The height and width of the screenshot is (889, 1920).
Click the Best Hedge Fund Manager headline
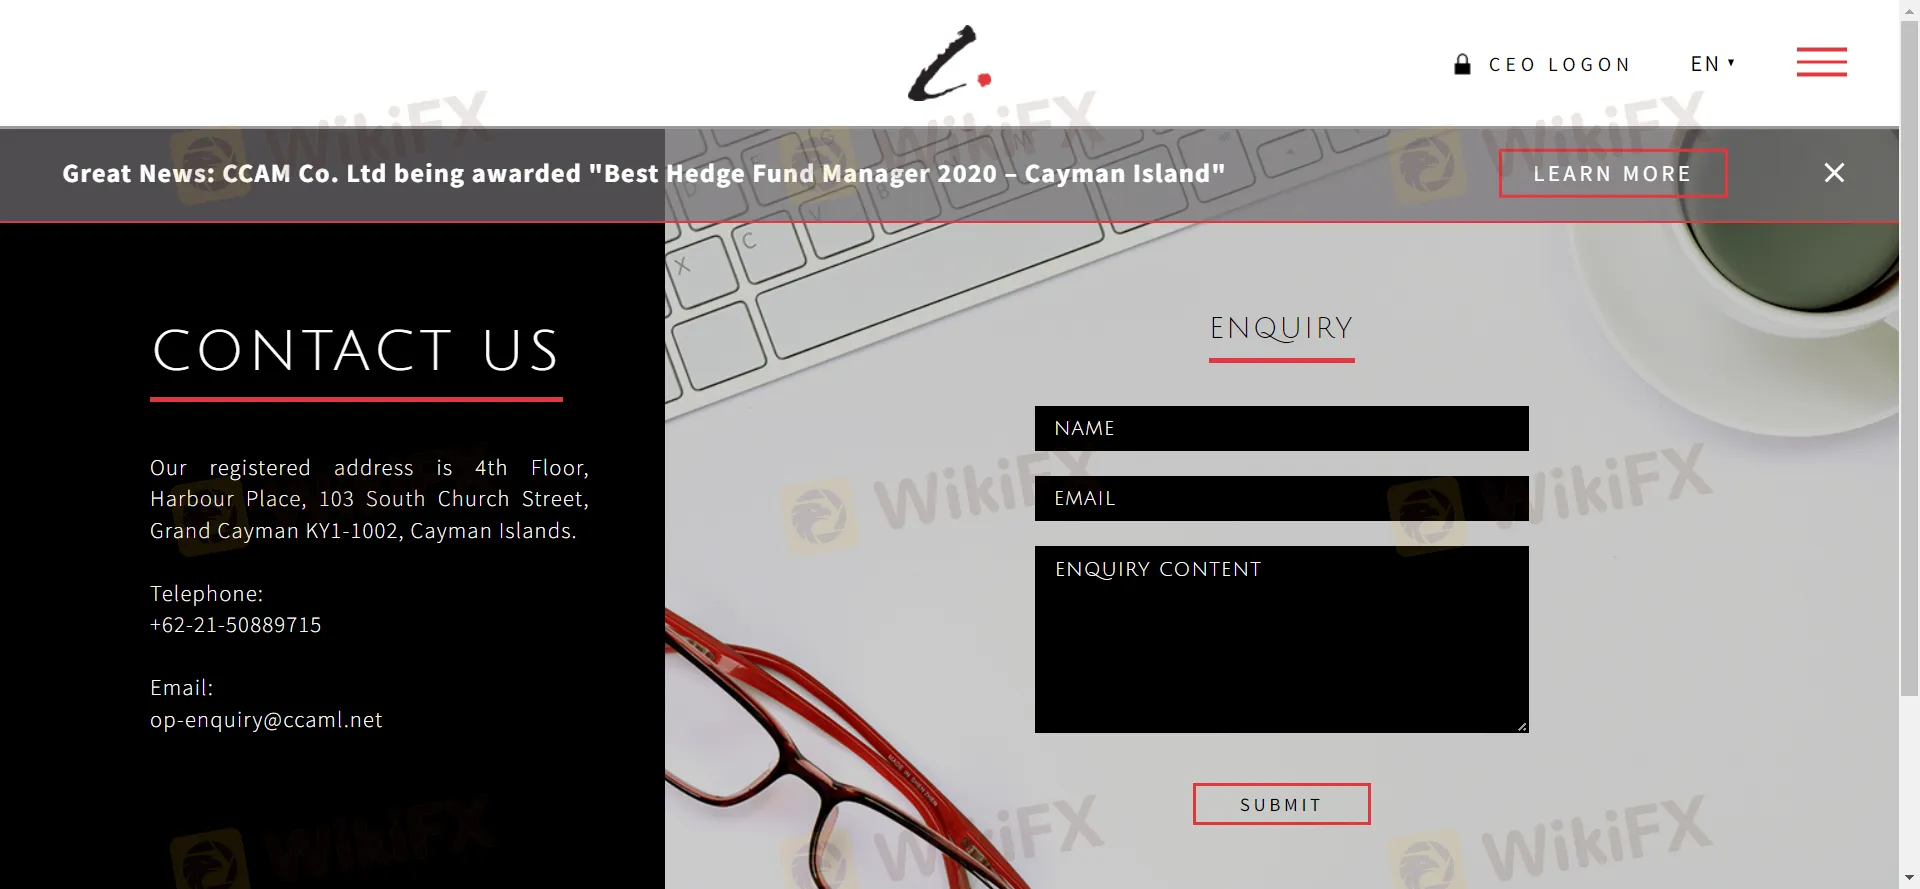pyautogui.click(x=643, y=174)
